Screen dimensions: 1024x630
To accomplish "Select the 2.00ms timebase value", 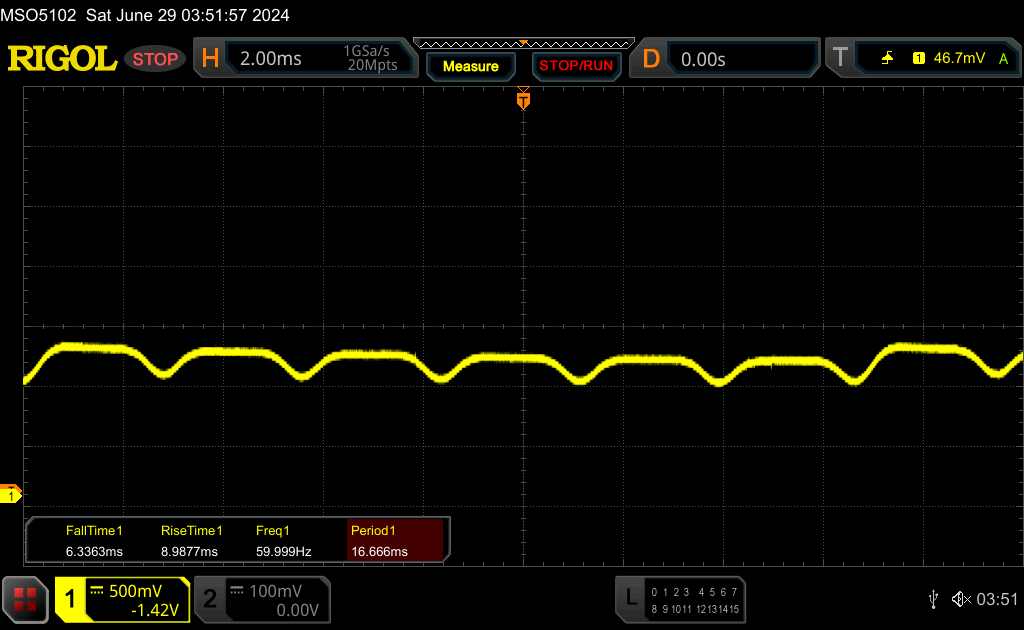I will [x=271, y=59].
